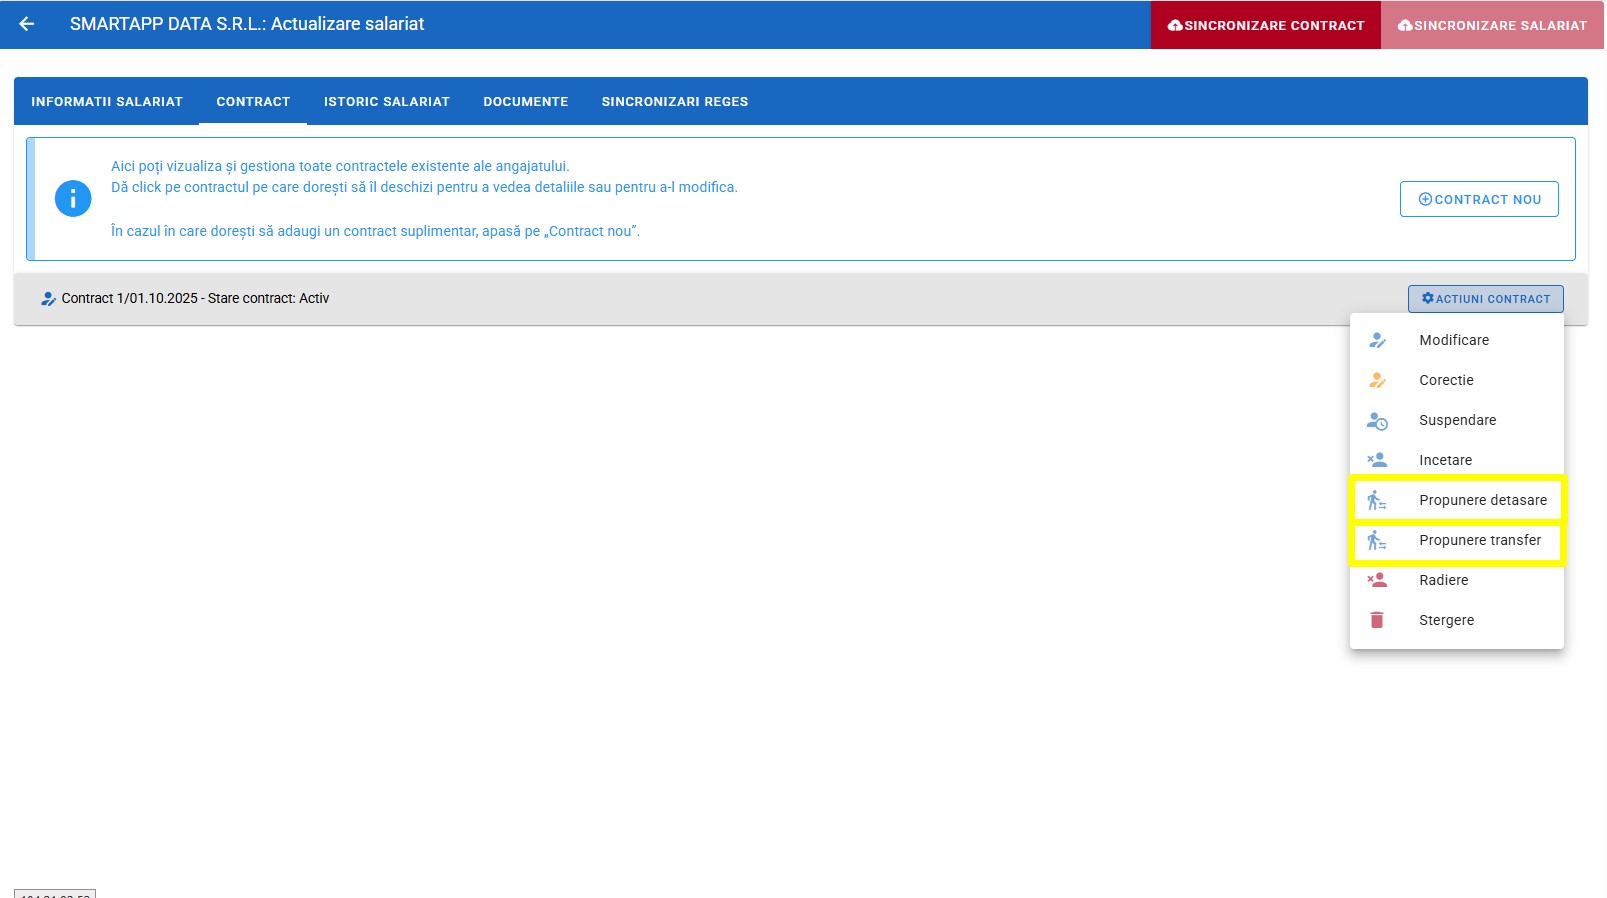Viewport: 1607px width, 898px height.
Task: Switch to the Informatii Salariat tab
Action: coord(107,102)
